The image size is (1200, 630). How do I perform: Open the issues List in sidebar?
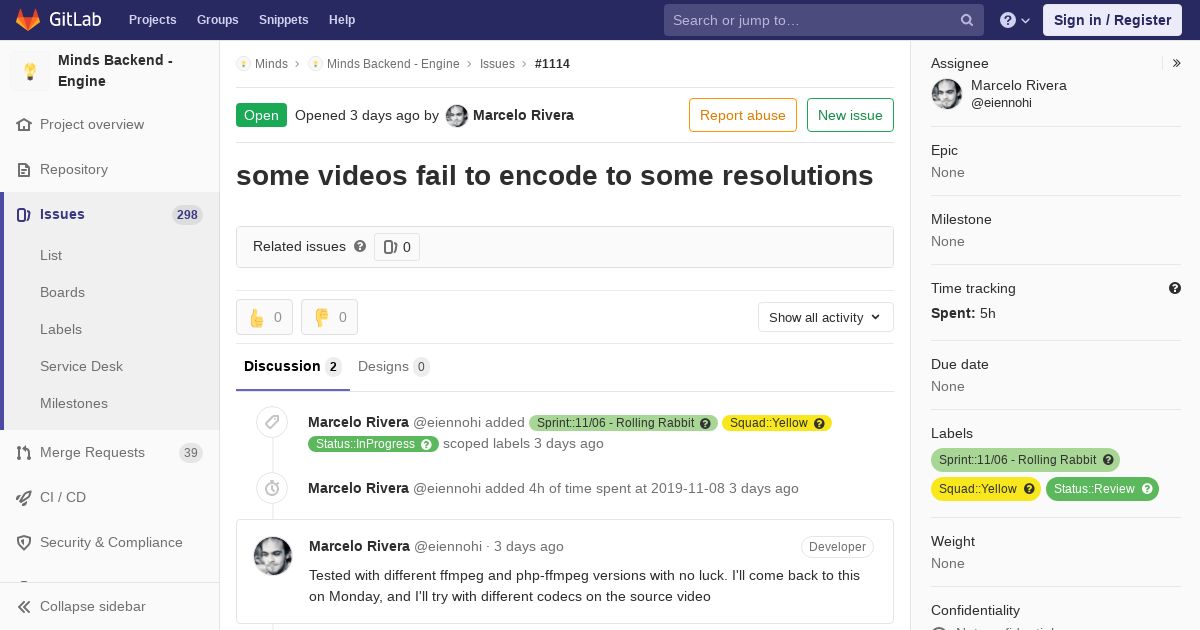(51, 256)
